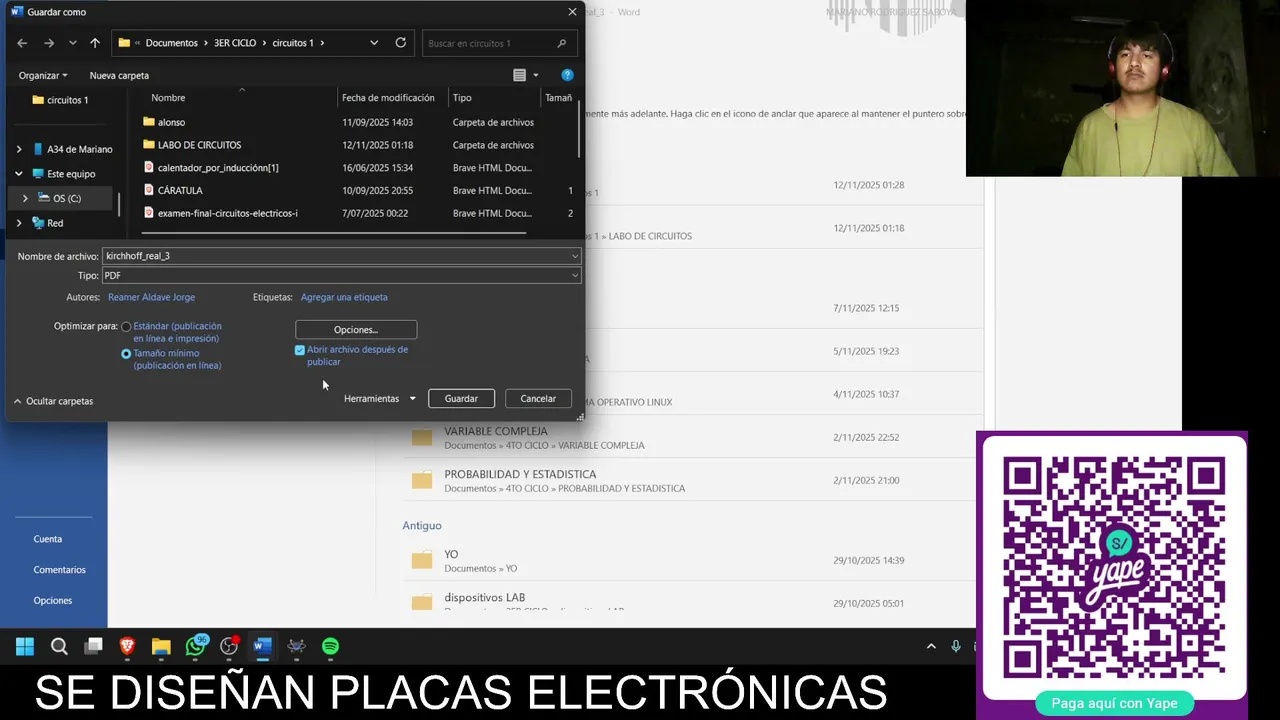Open File Explorer from taskbar

[161, 646]
